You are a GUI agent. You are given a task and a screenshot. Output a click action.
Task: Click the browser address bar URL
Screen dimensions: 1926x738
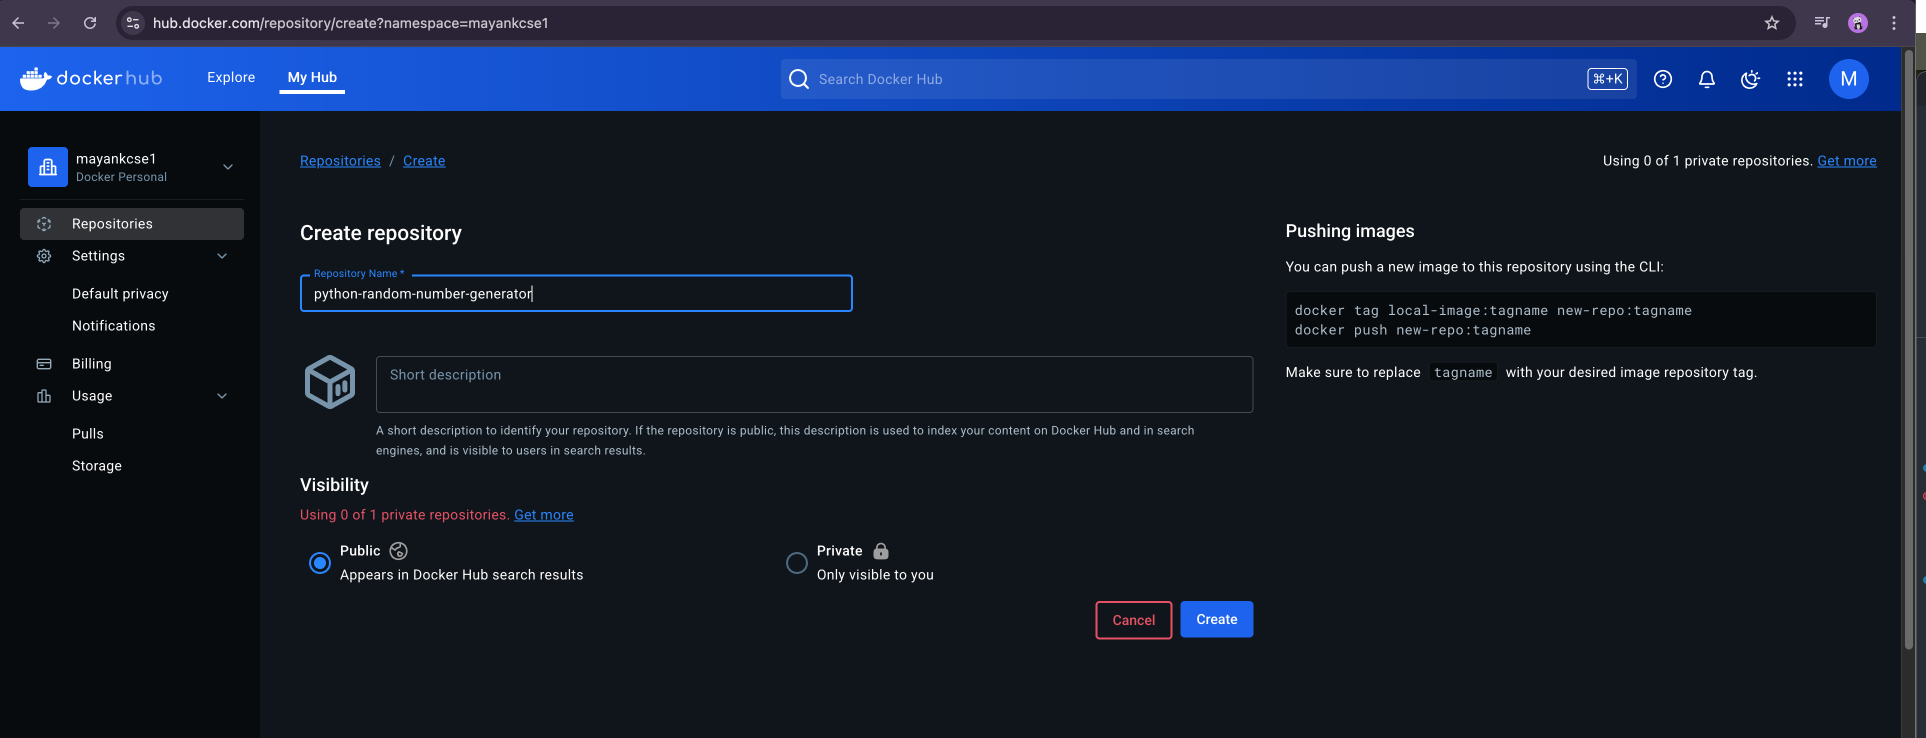click(x=351, y=23)
